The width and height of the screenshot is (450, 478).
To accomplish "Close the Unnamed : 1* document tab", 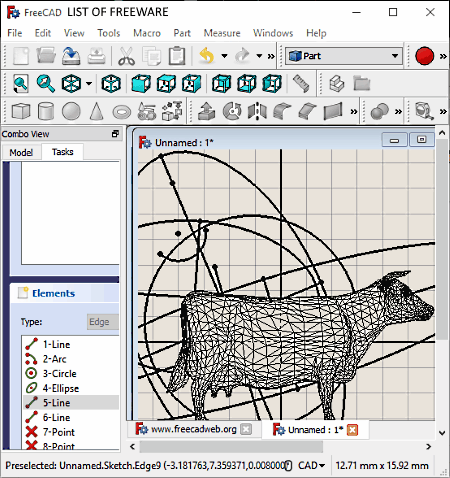I will pos(352,430).
